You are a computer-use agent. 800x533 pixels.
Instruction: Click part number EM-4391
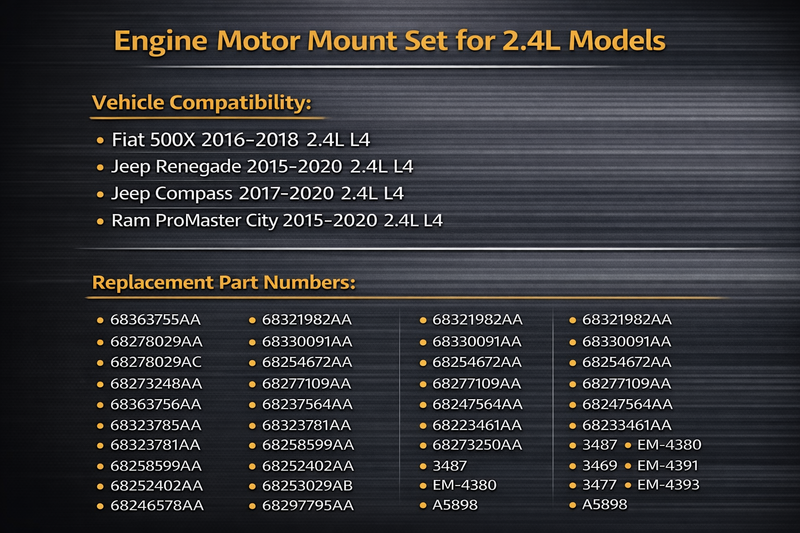point(667,466)
